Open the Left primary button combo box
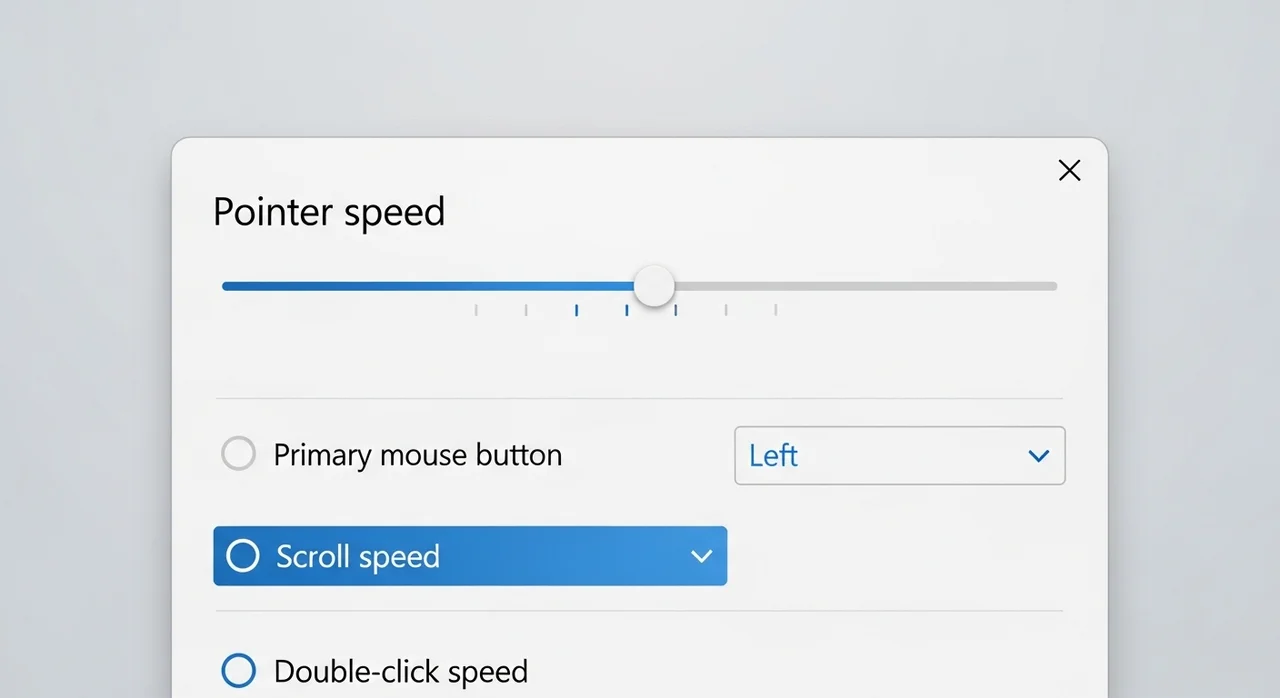 (x=899, y=456)
